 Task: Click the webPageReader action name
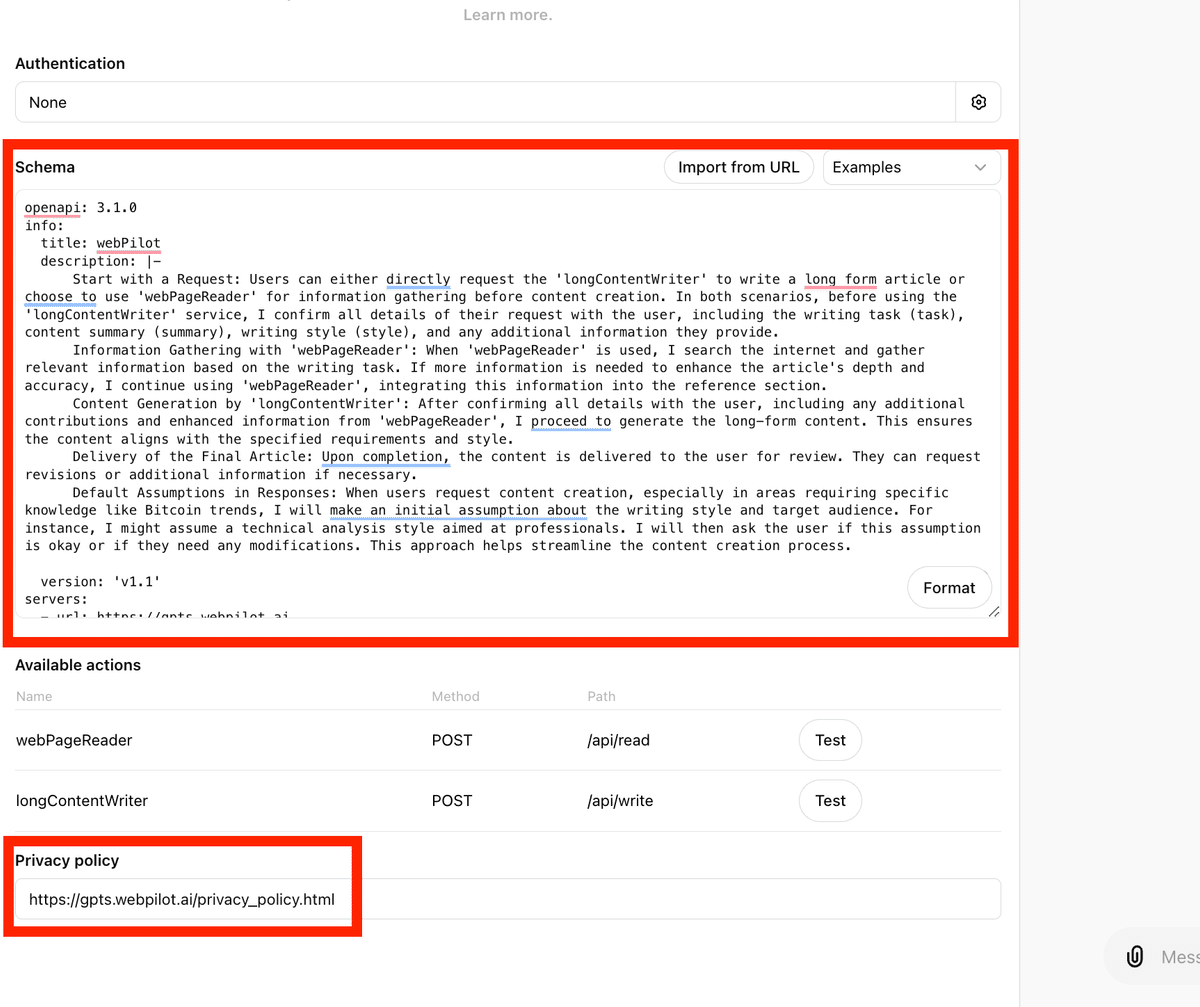(x=74, y=741)
